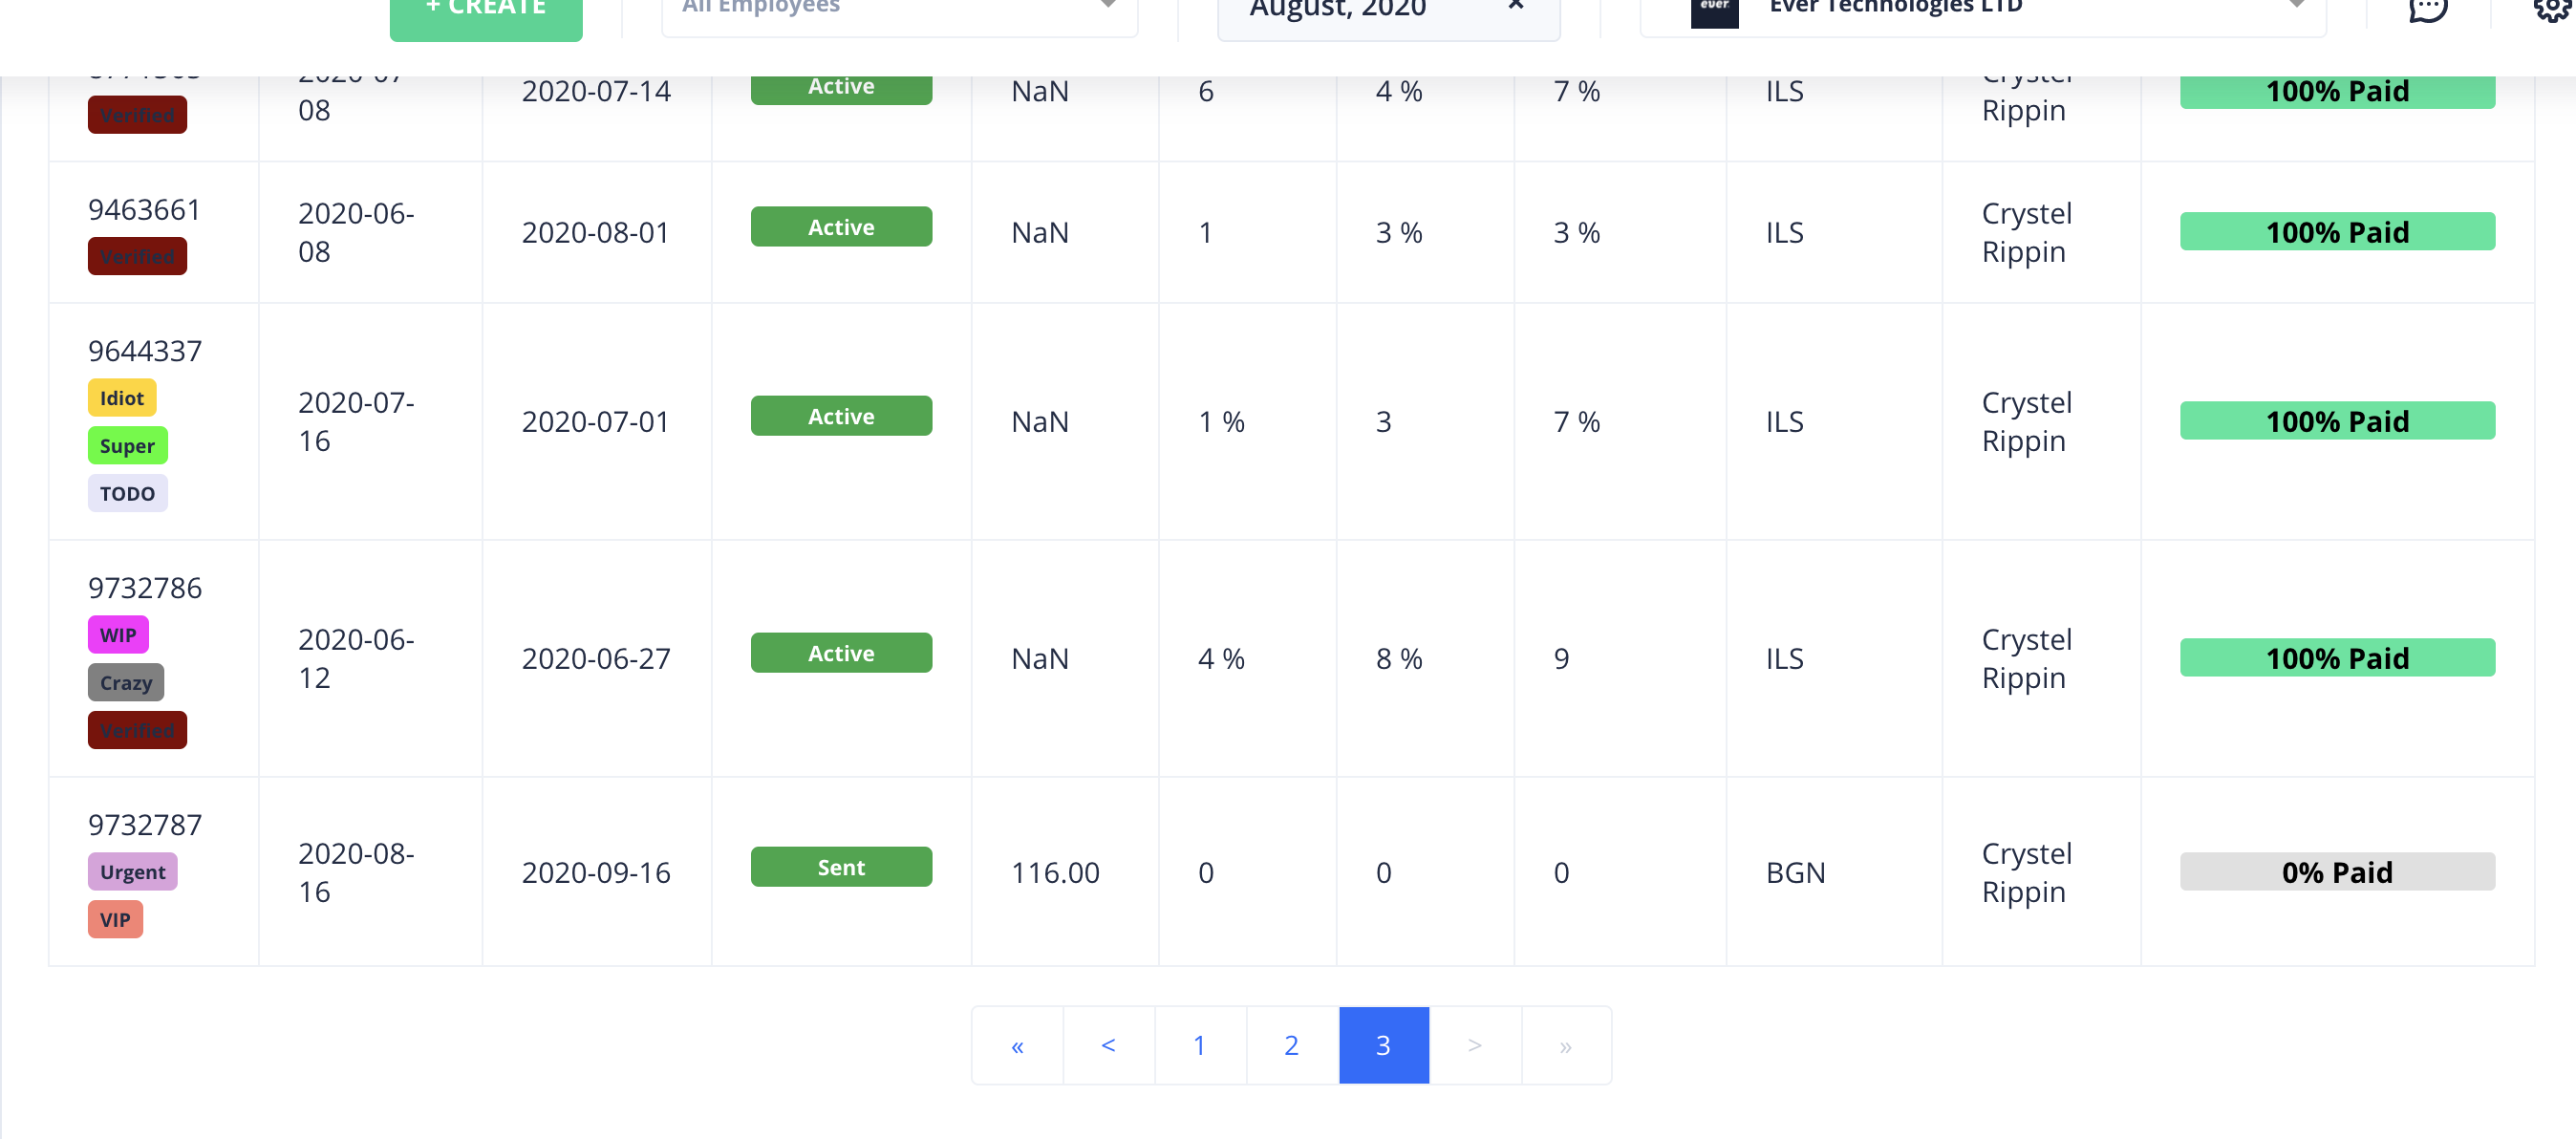Click the Active status badge on invoice 9644337

coord(841,415)
